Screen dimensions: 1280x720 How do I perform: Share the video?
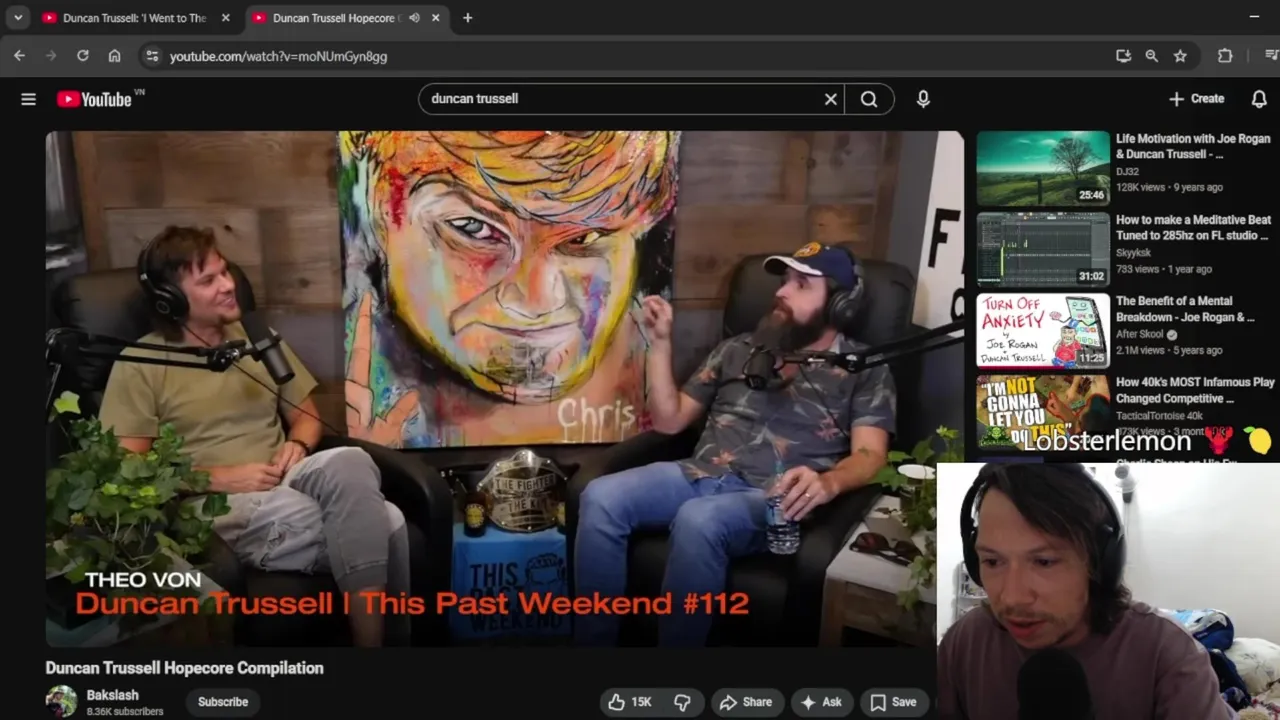[x=746, y=702]
